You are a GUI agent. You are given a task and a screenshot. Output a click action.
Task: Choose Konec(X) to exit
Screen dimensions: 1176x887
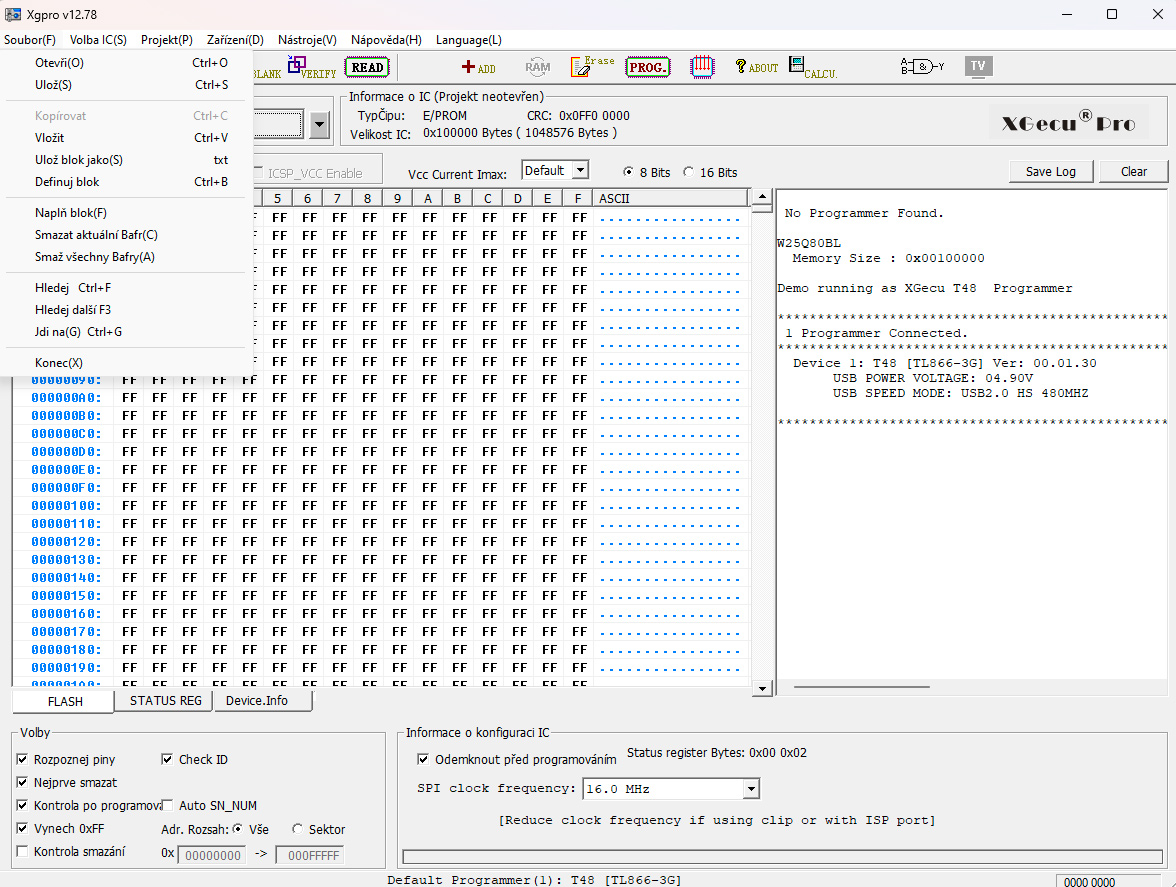(x=126, y=363)
